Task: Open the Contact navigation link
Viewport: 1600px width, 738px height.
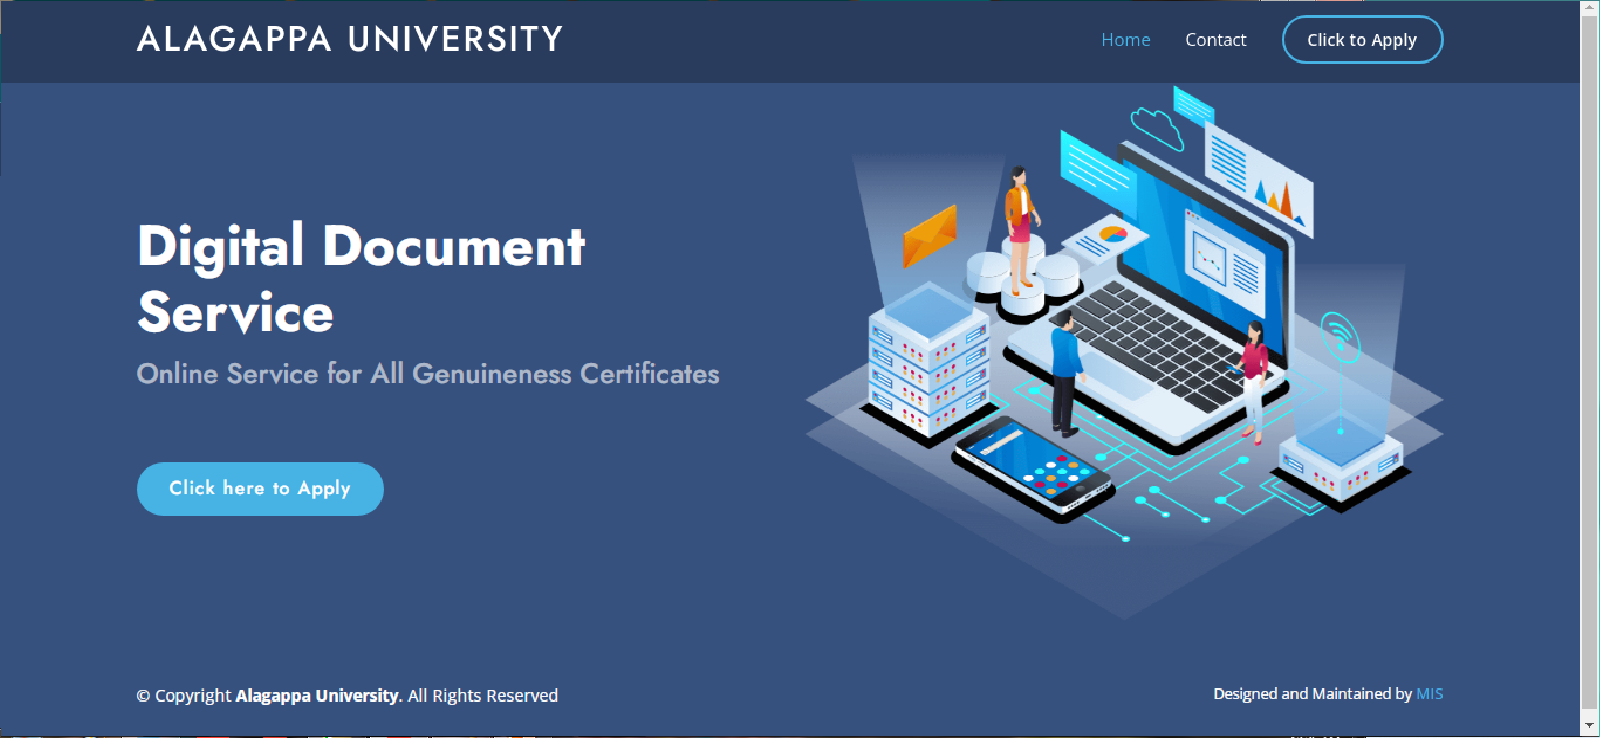Action: [1215, 40]
